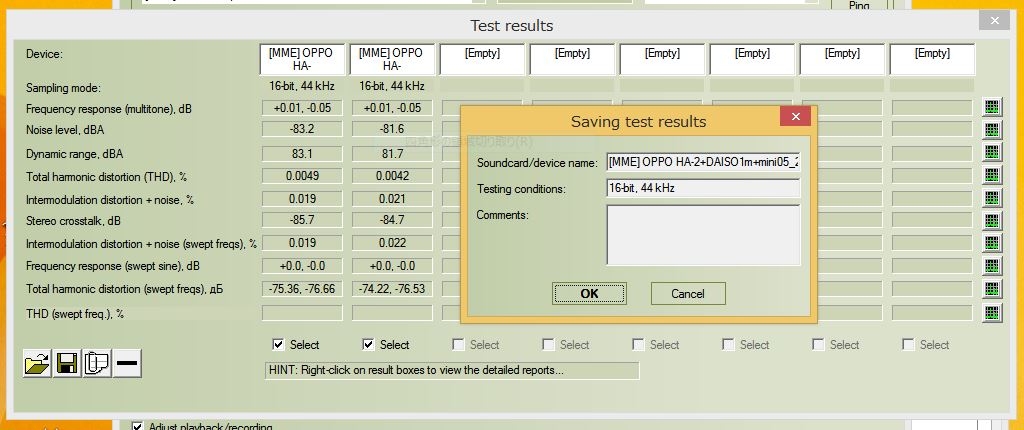Click the Testing conditions field
The width and height of the screenshot is (1024, 430).
pyautogui.click(x=703, y=188)
